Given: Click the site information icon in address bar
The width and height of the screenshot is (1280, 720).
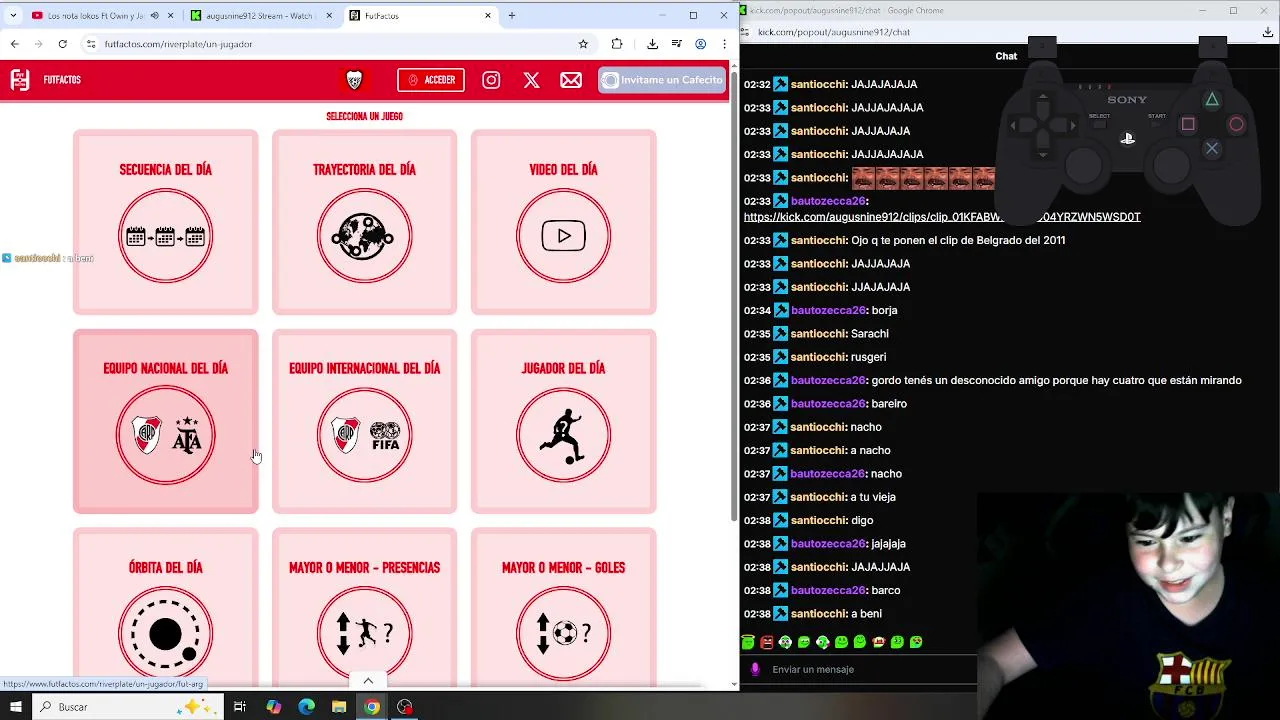Looking at the screenshot, I should (x=91, y=44).
